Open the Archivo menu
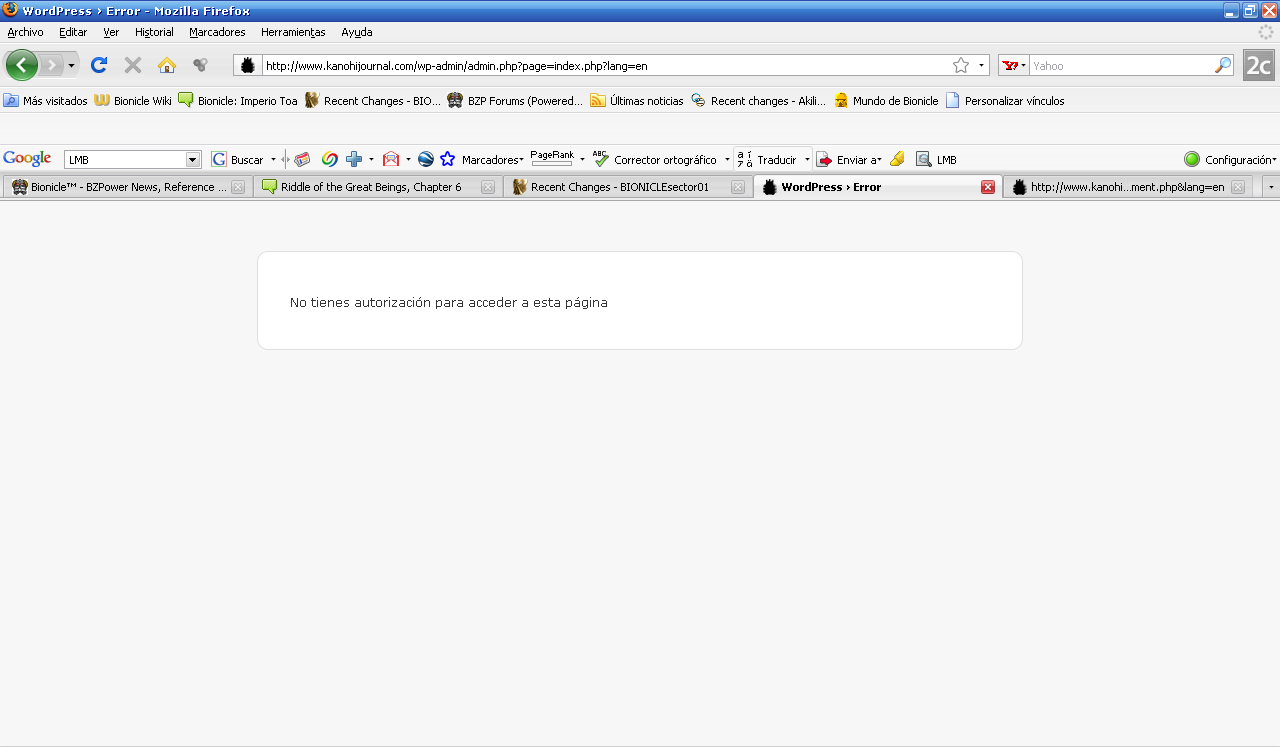The image size is (1280, 747). click(25, 32)
